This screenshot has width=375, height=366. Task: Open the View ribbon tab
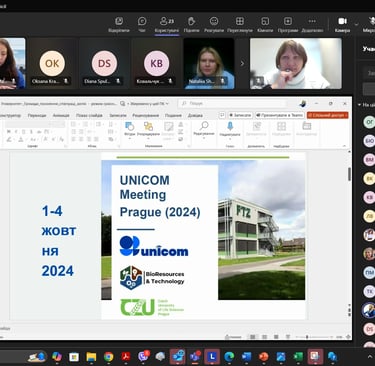pyautogui.click(x=173, y=115)
